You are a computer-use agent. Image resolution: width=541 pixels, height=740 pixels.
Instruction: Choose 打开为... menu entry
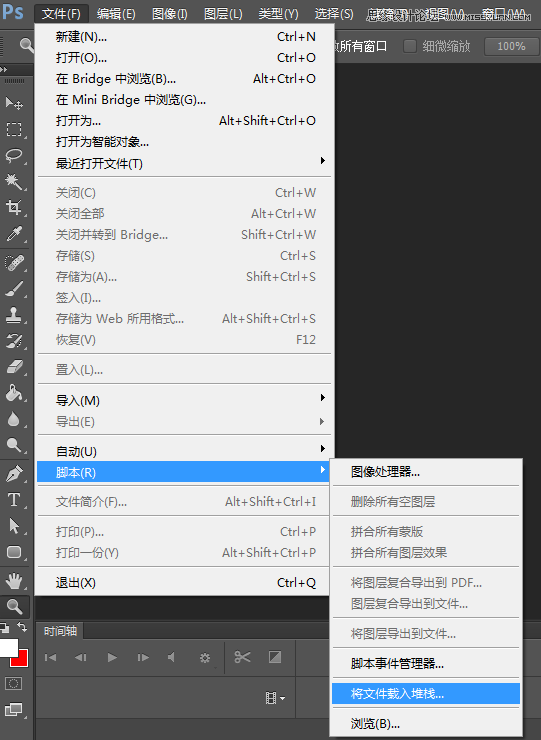[185, 120]
